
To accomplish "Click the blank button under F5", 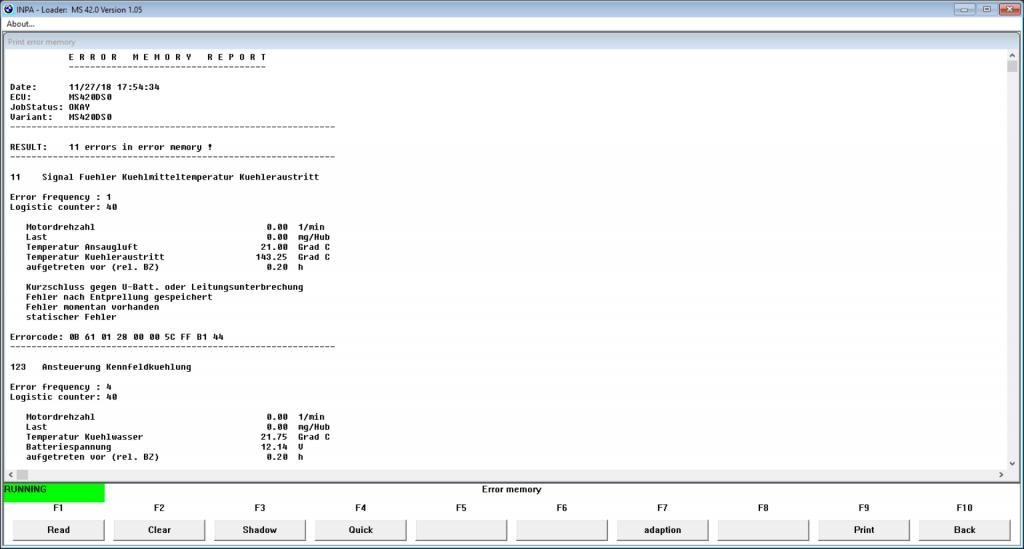I will pos(461,530).
